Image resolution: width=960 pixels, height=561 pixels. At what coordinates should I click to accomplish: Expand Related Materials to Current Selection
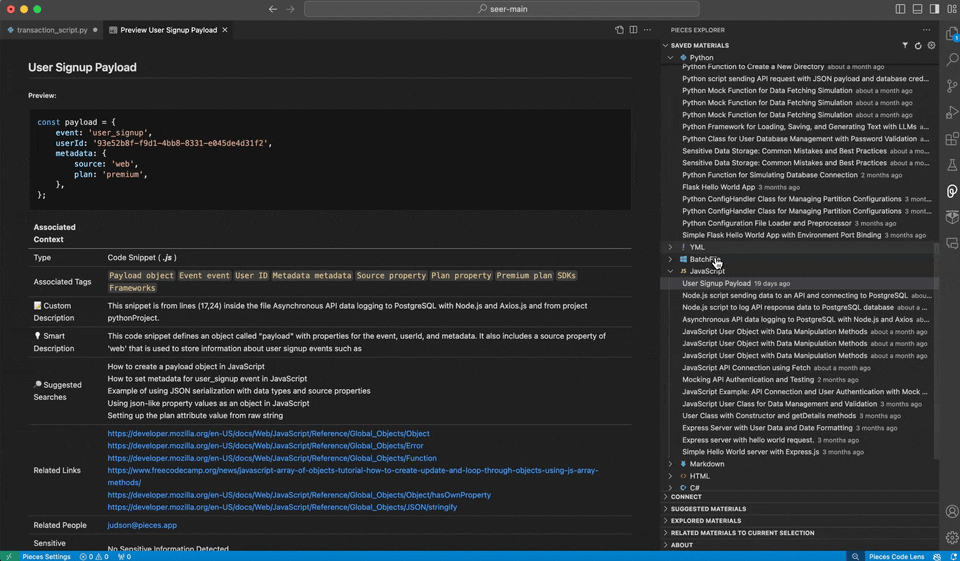[800, 533]
